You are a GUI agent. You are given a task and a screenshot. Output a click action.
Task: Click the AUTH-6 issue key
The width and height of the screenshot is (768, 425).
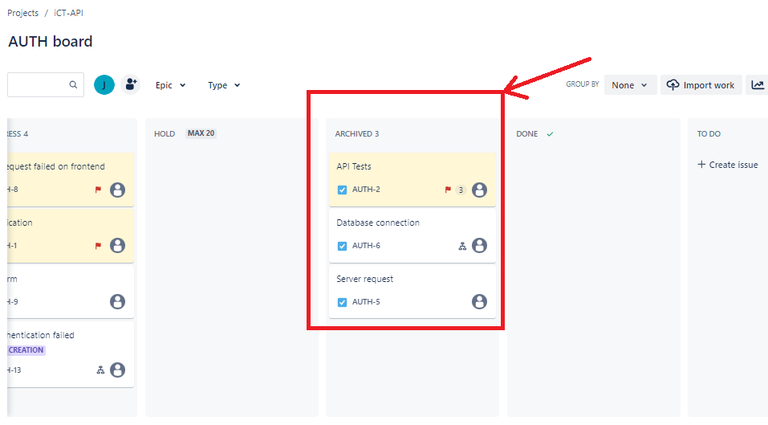pos(366,246)
